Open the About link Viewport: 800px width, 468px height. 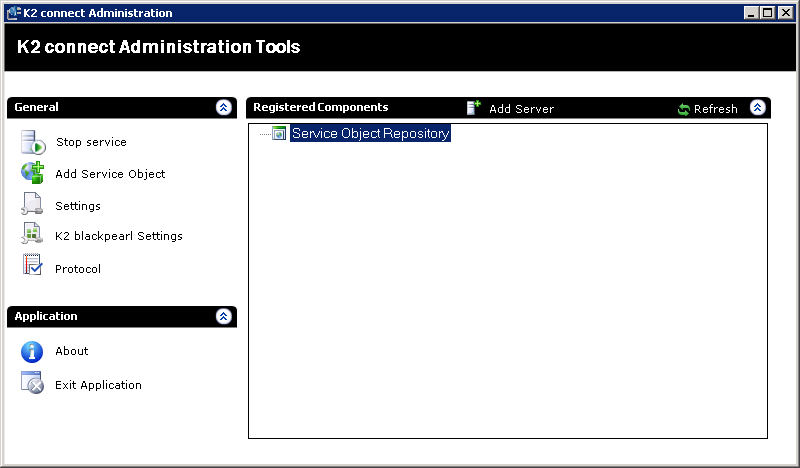[x=71, y=351]
